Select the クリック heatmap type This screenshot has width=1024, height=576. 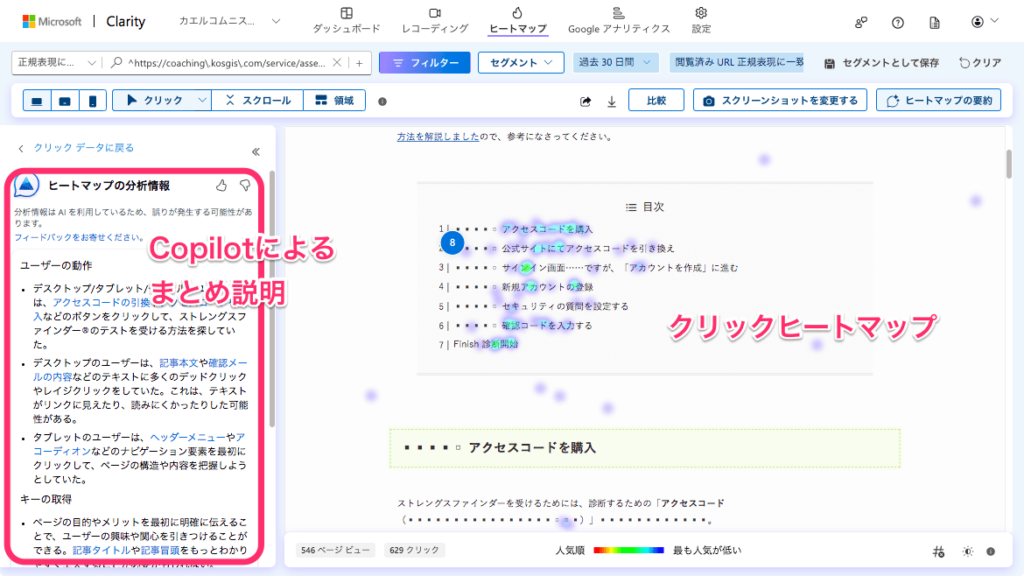[154, 101]
